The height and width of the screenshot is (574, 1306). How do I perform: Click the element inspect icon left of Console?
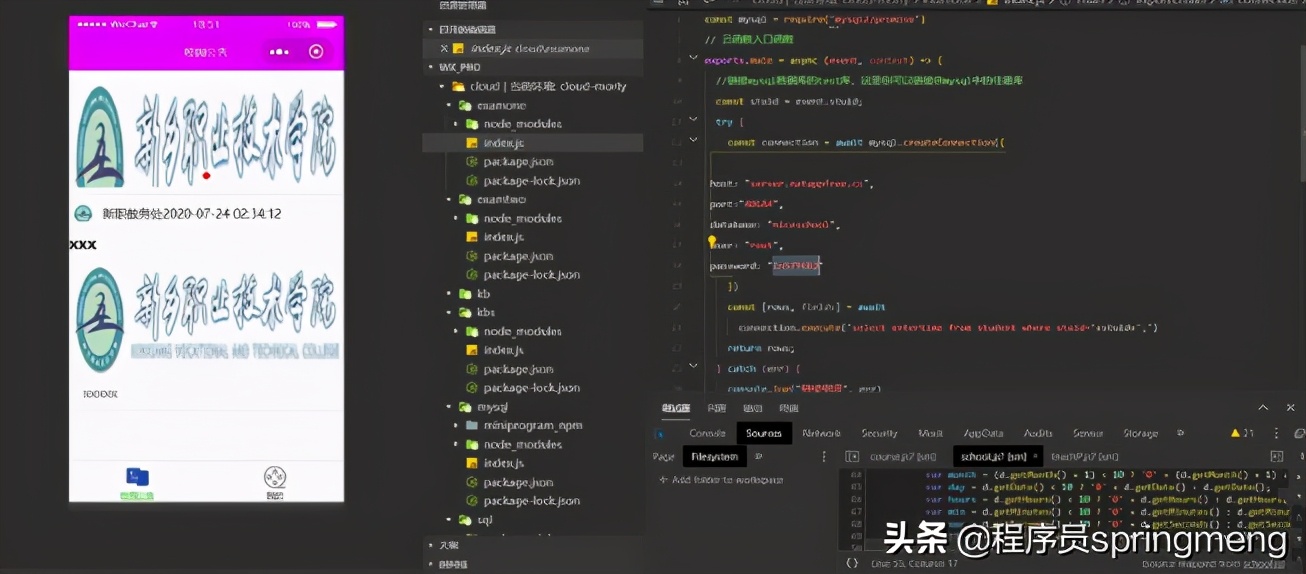click(659, 433)
